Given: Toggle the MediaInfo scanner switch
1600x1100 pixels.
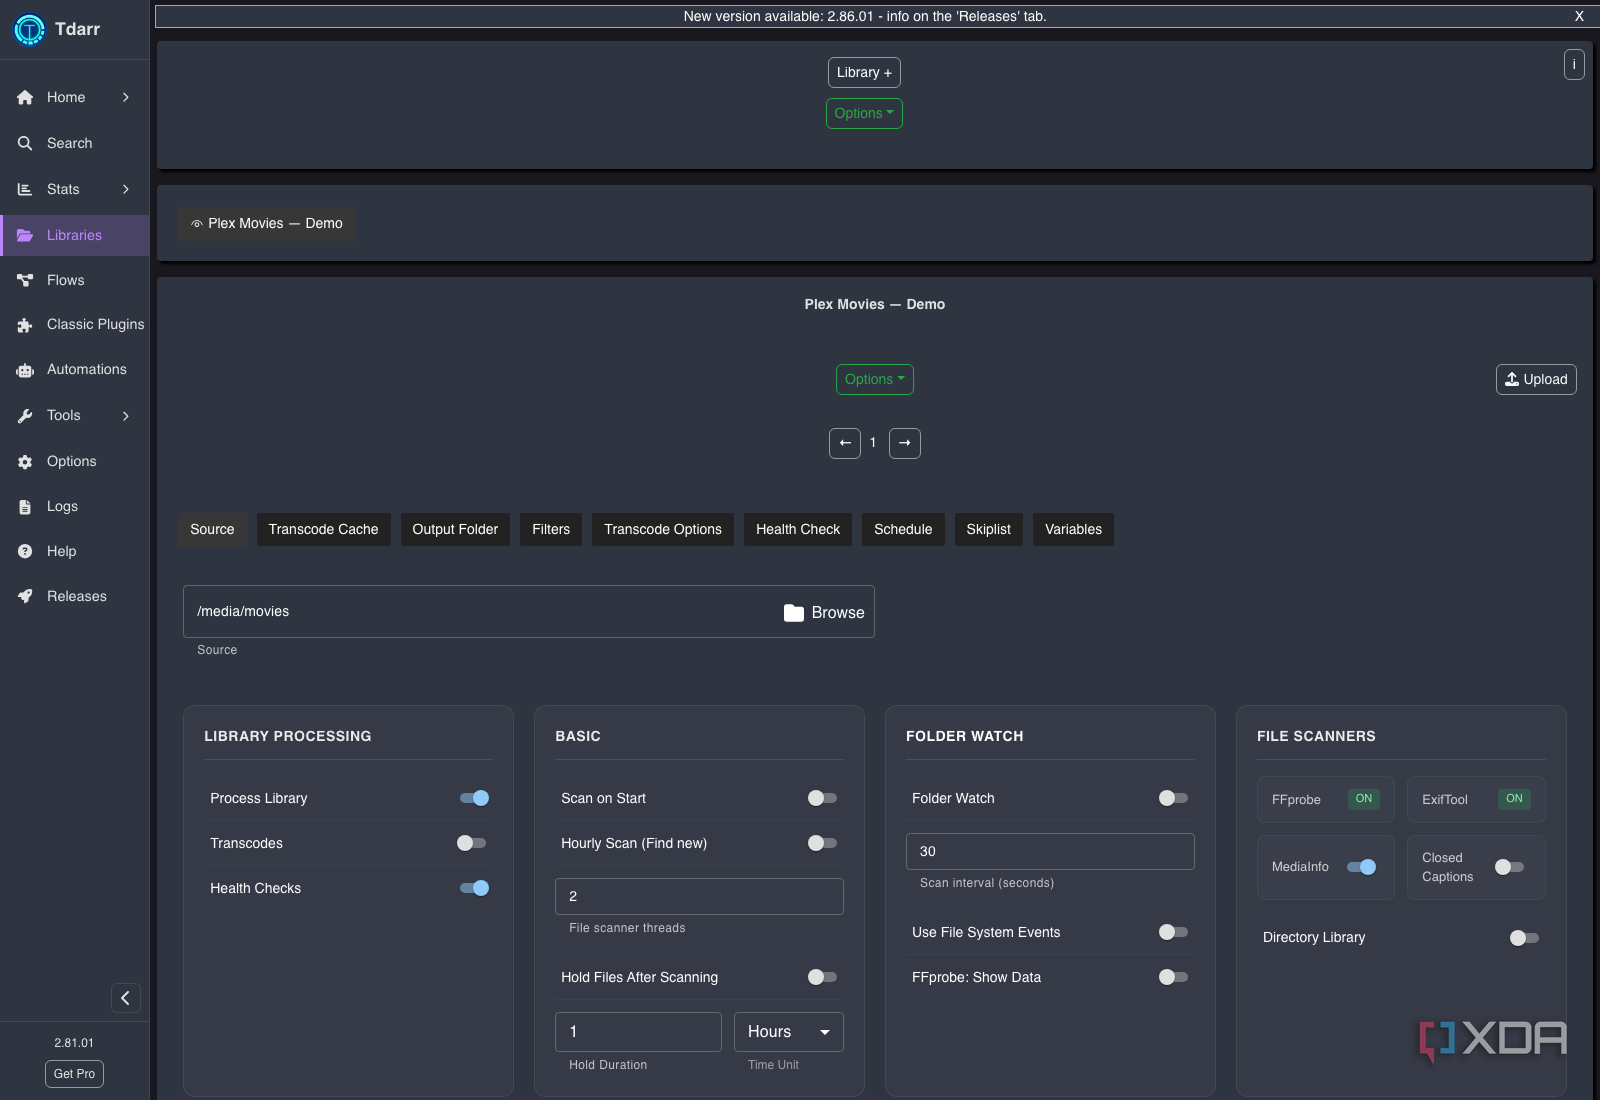Looking at the screenshot, I should [1361, 867].
